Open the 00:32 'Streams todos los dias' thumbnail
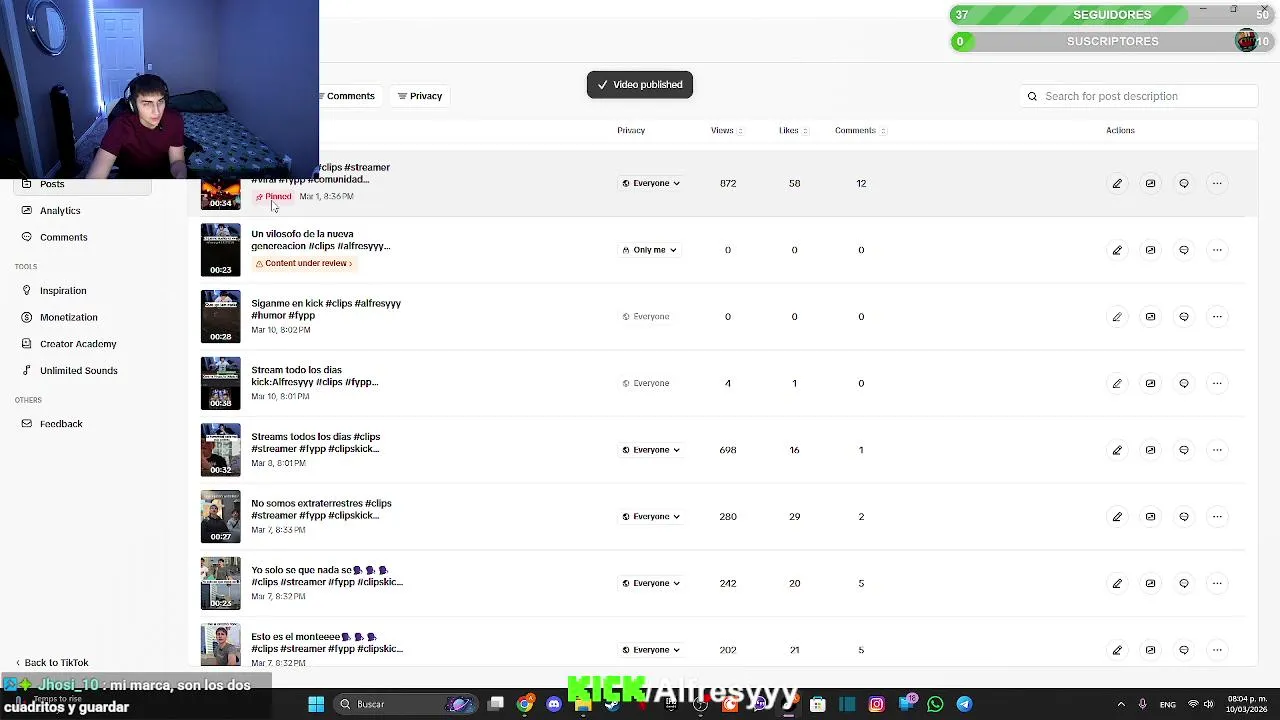 pyautogui.click(x=221, y=450)
